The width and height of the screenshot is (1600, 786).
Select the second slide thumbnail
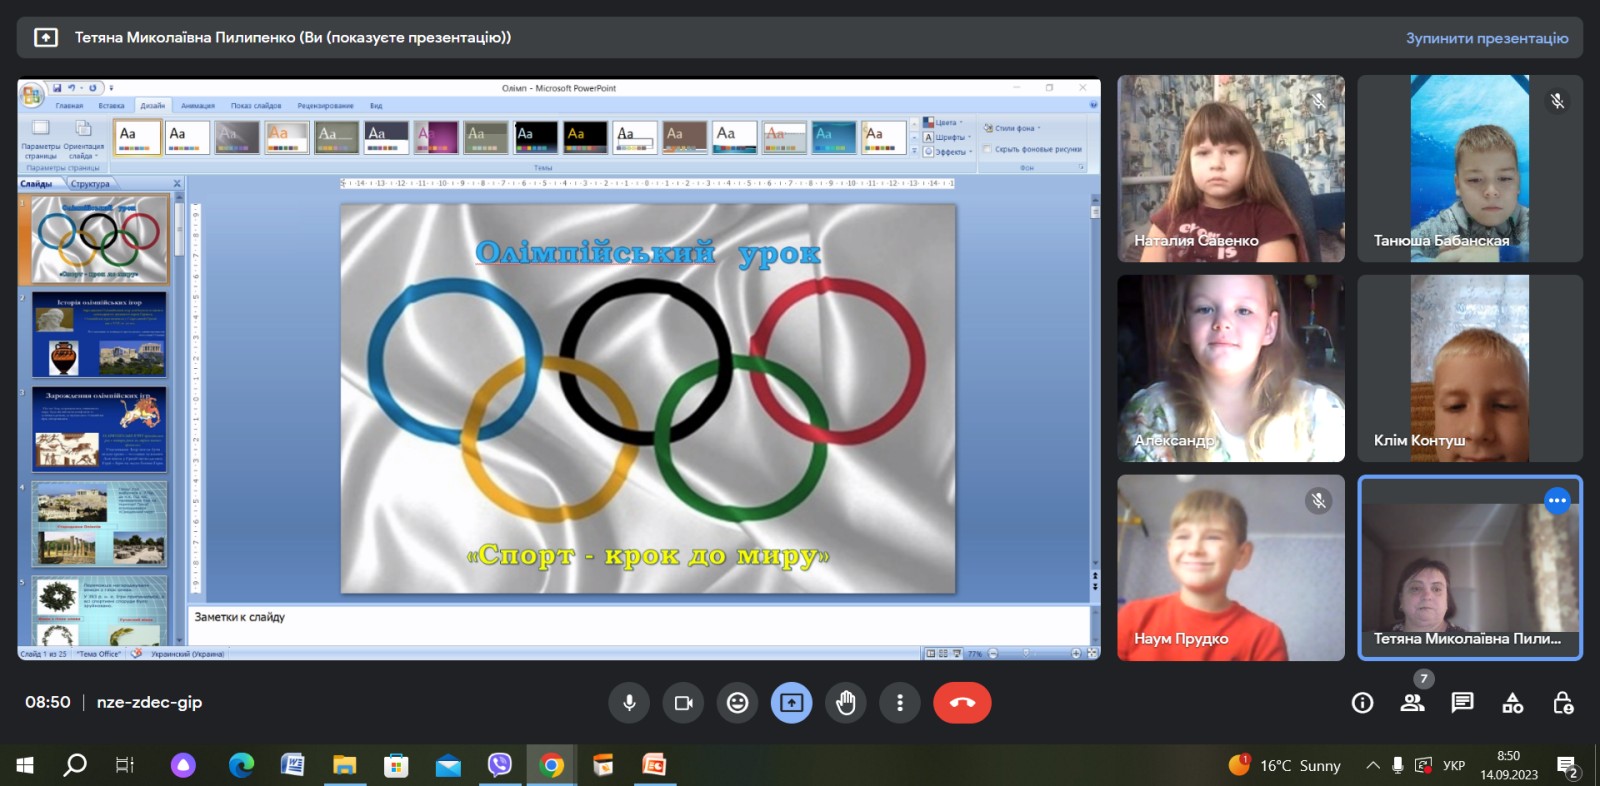point(98,335)
